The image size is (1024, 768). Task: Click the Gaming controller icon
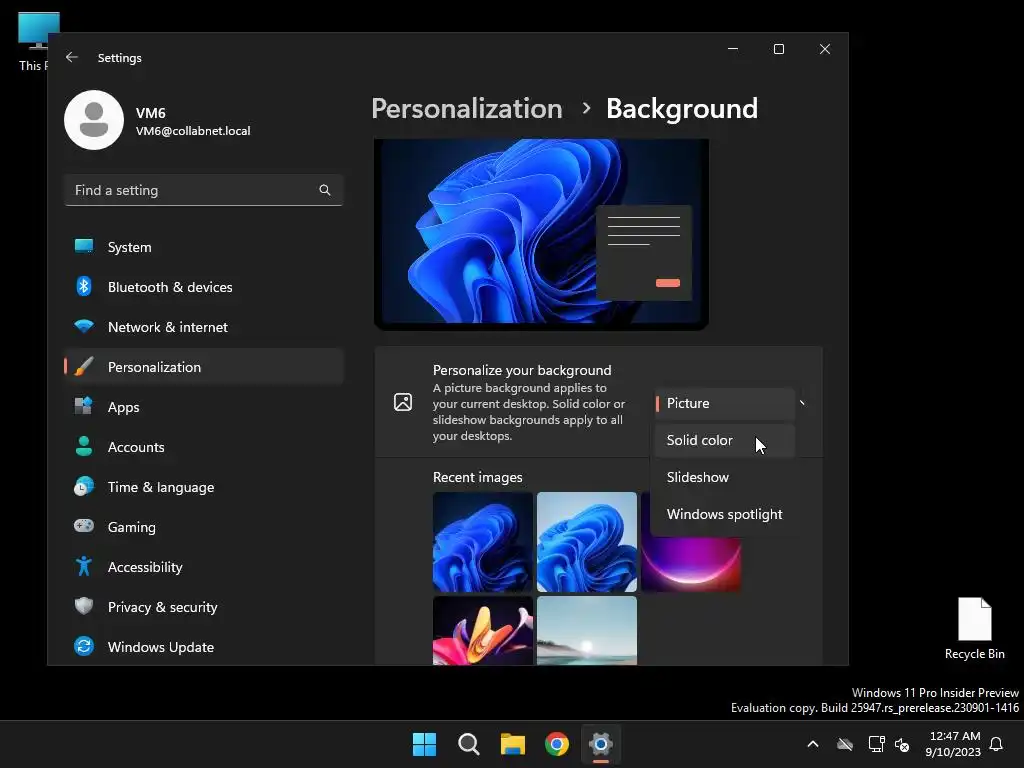pos(84,526)
